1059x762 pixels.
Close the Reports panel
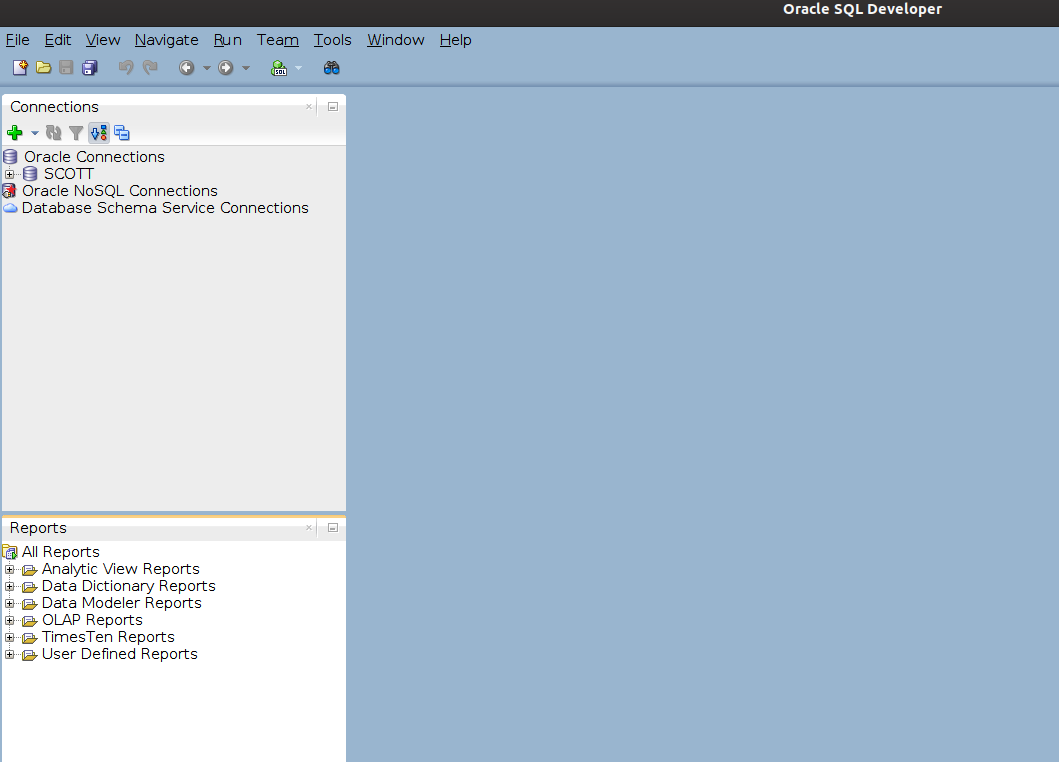click(309, 528)
